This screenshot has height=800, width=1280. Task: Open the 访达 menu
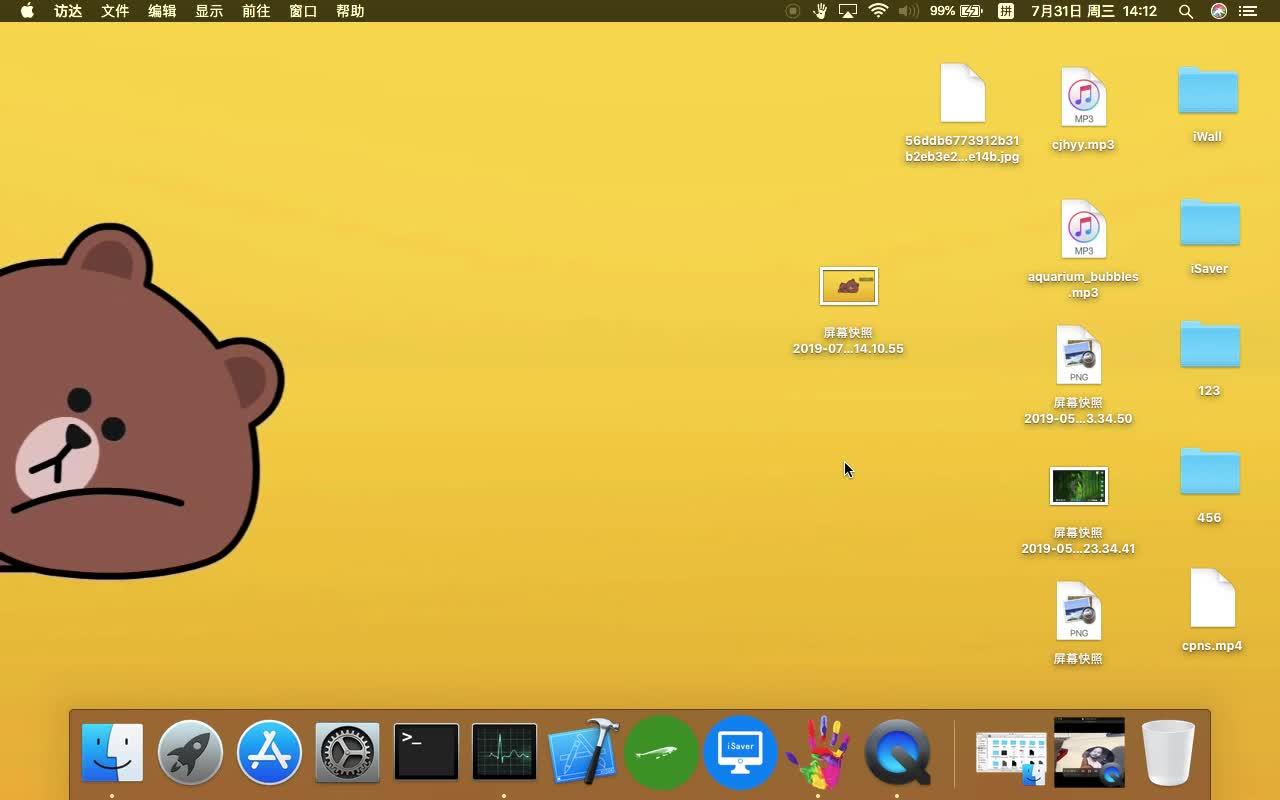68,11
